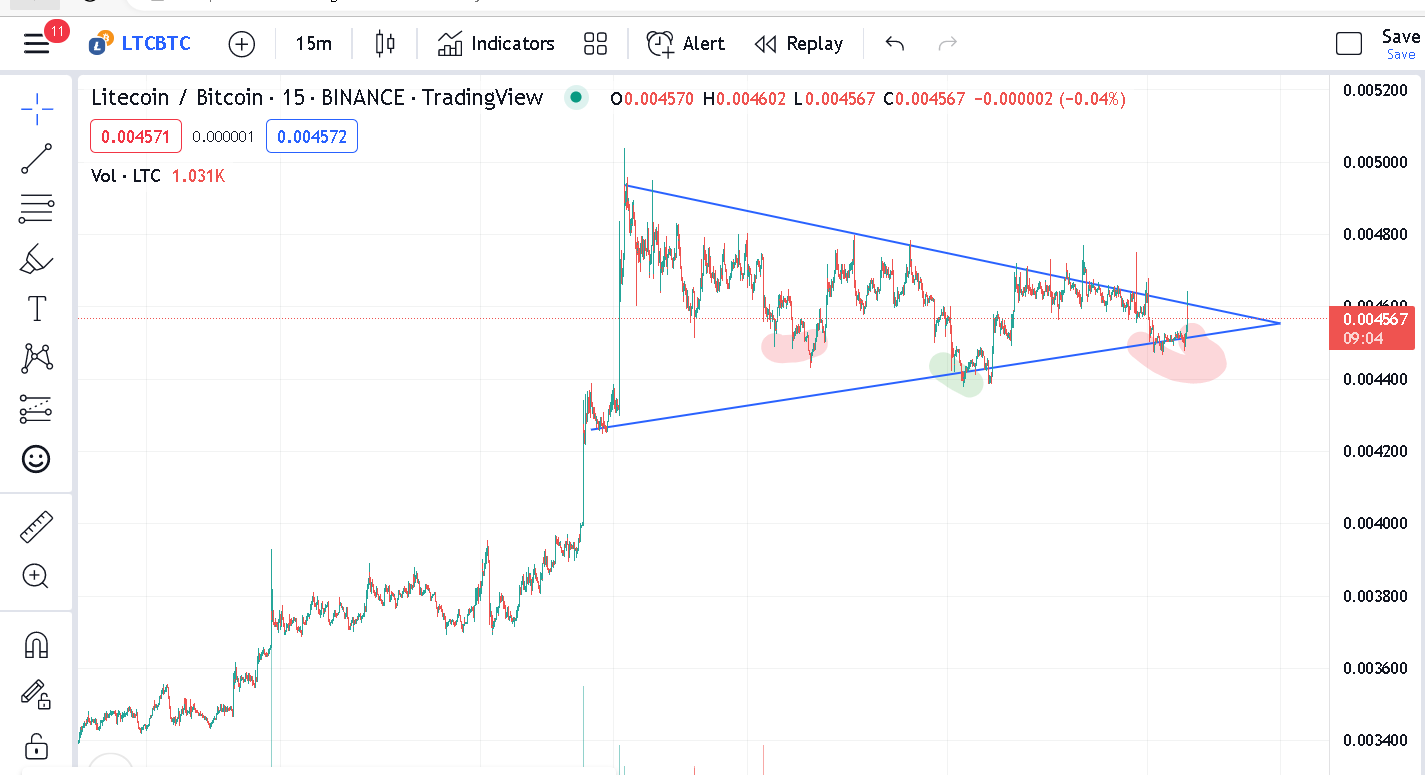Click the 0.004200 price axis label
1425x775 pixels.
coord(1375,452)
